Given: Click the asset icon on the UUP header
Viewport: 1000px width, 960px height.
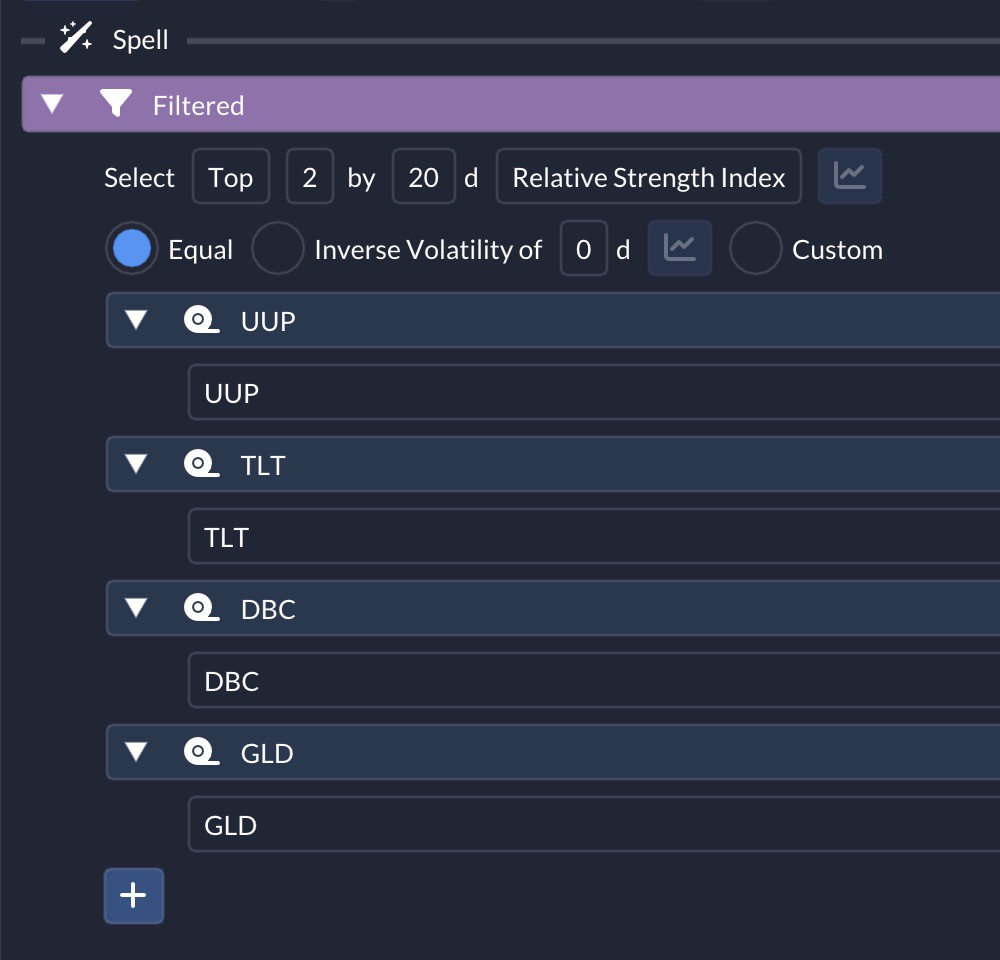Looking at the screenshot, I should click(202, 320).
